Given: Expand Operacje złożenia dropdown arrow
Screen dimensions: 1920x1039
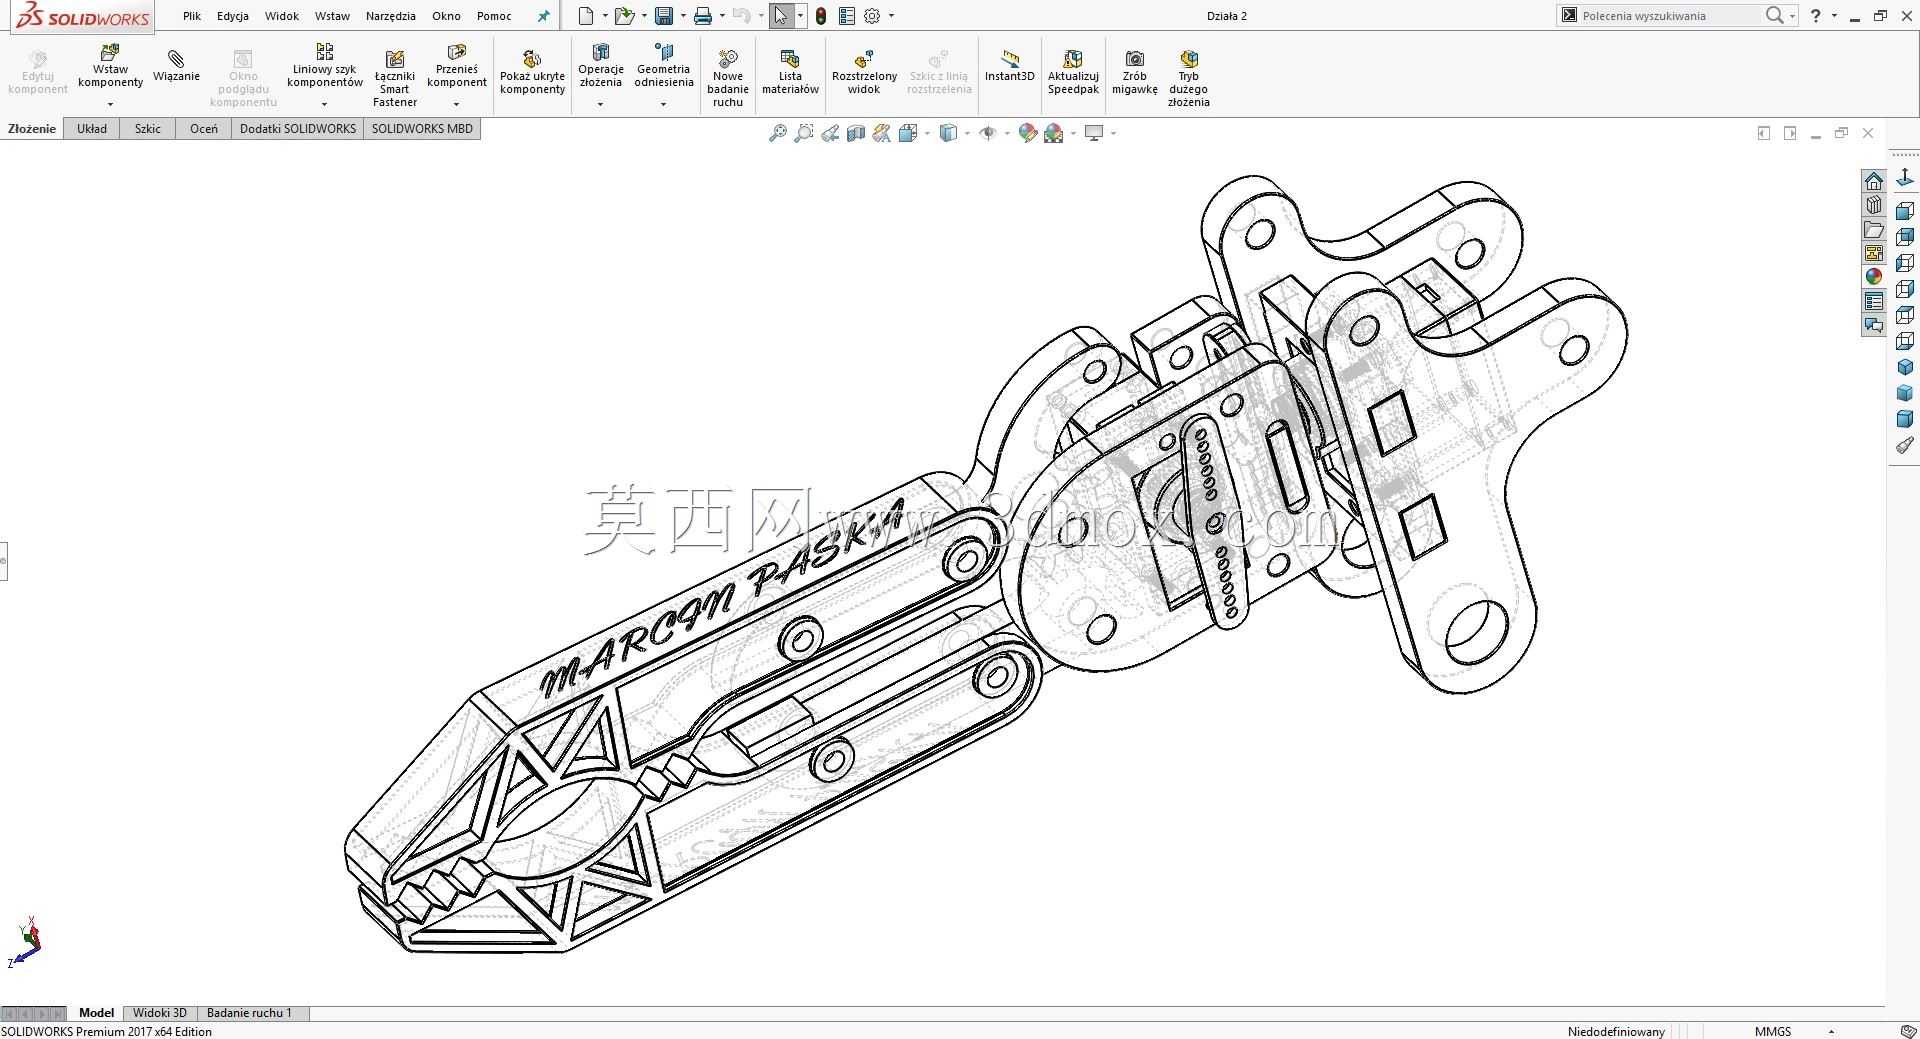Looking at the screenshot, I should click(600, 104).
